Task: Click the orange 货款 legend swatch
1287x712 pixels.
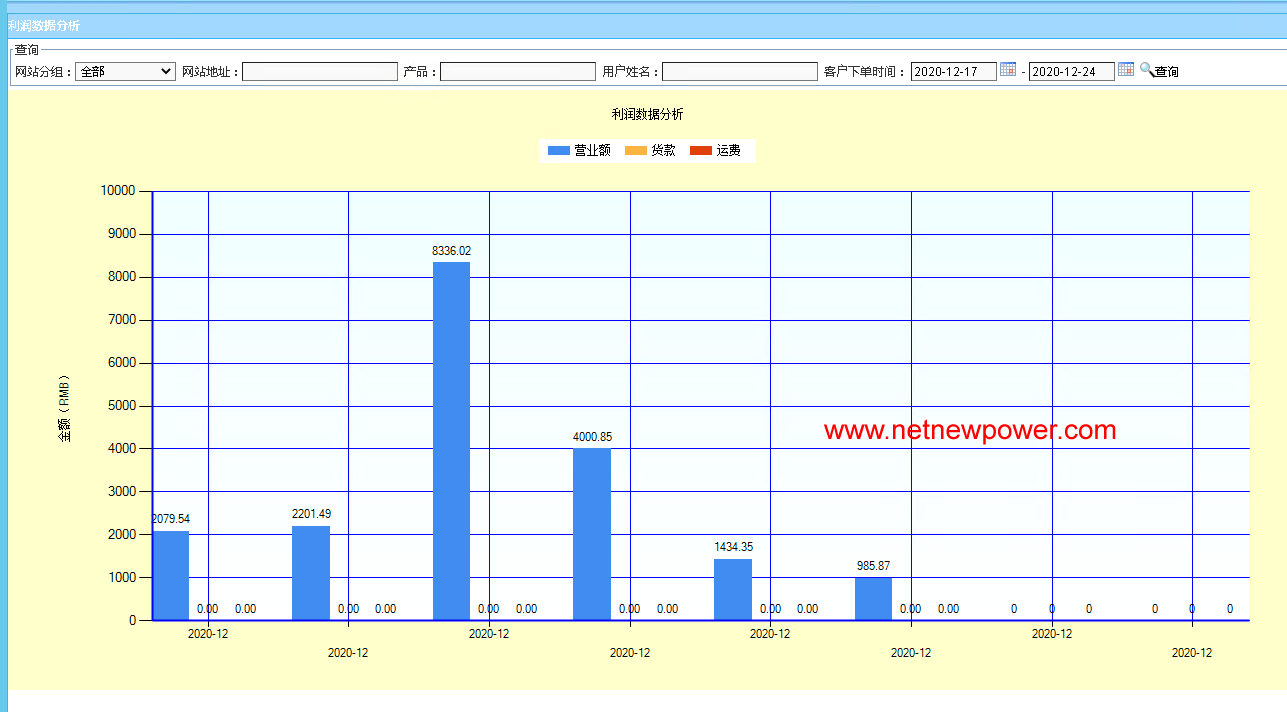Action: pos(636,151)
